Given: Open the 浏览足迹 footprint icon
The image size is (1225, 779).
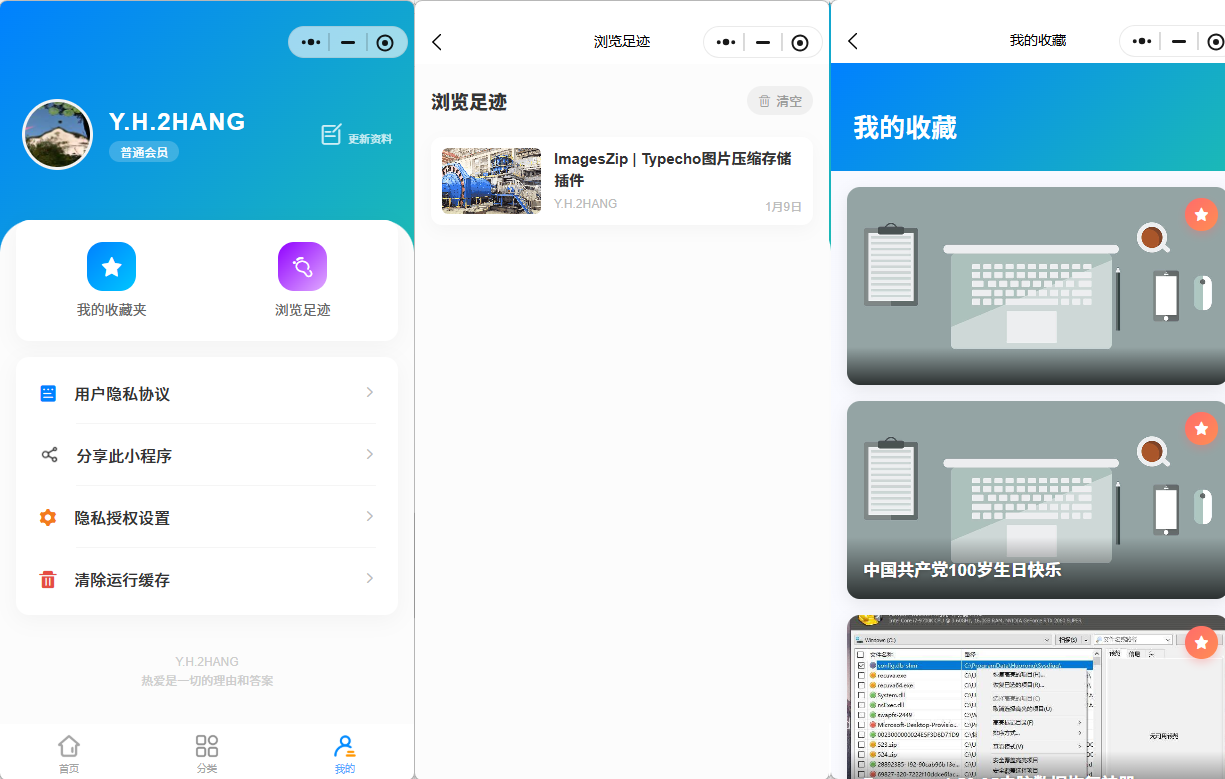Looking at the screenshot, I should tap(302, 266).
